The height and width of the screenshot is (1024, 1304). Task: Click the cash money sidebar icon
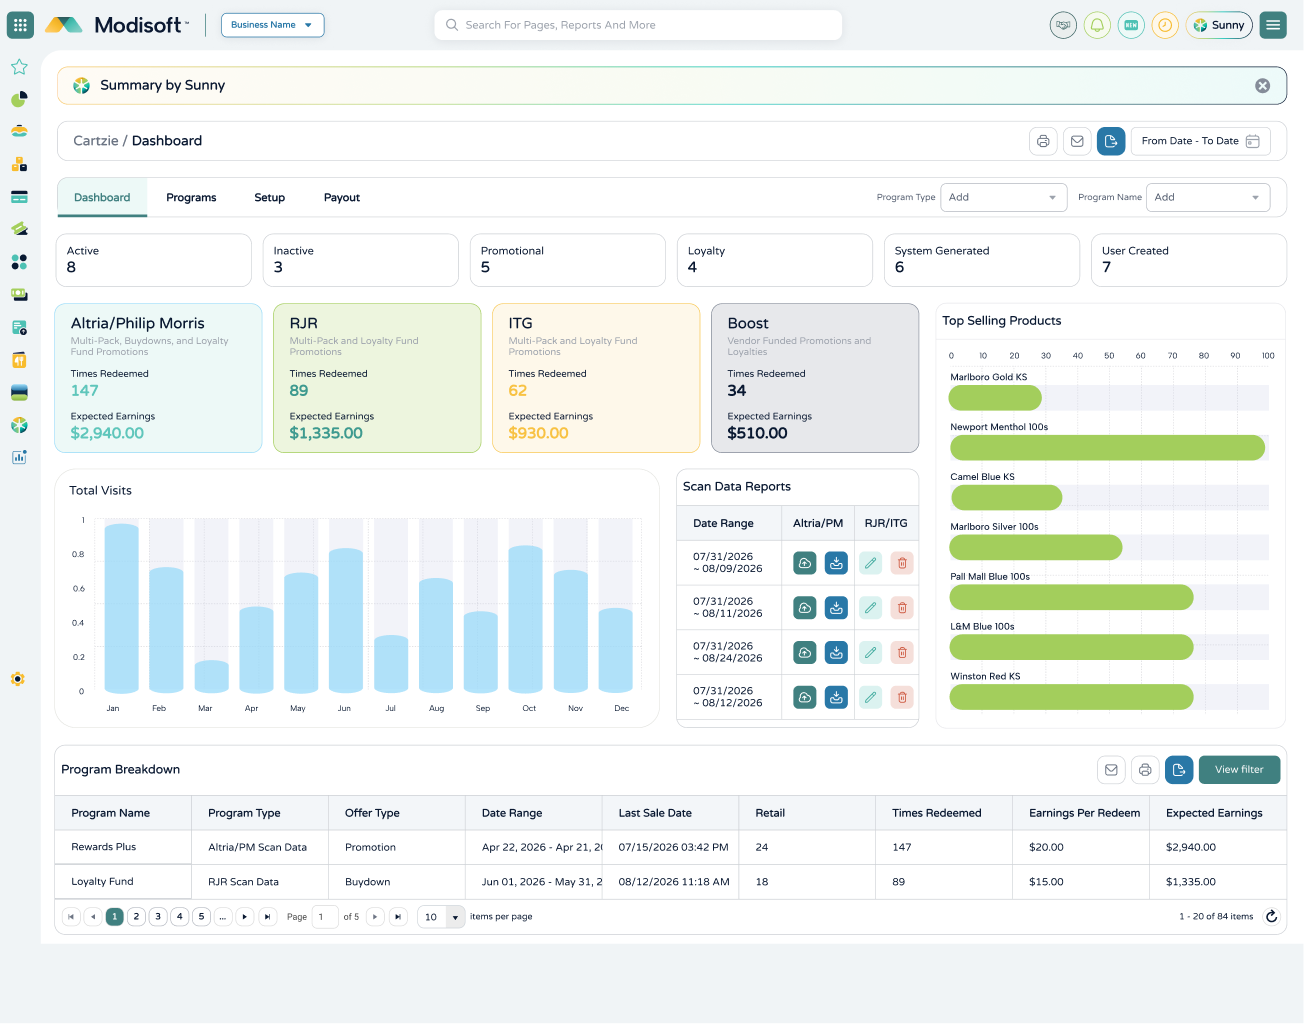click(19, 294)
